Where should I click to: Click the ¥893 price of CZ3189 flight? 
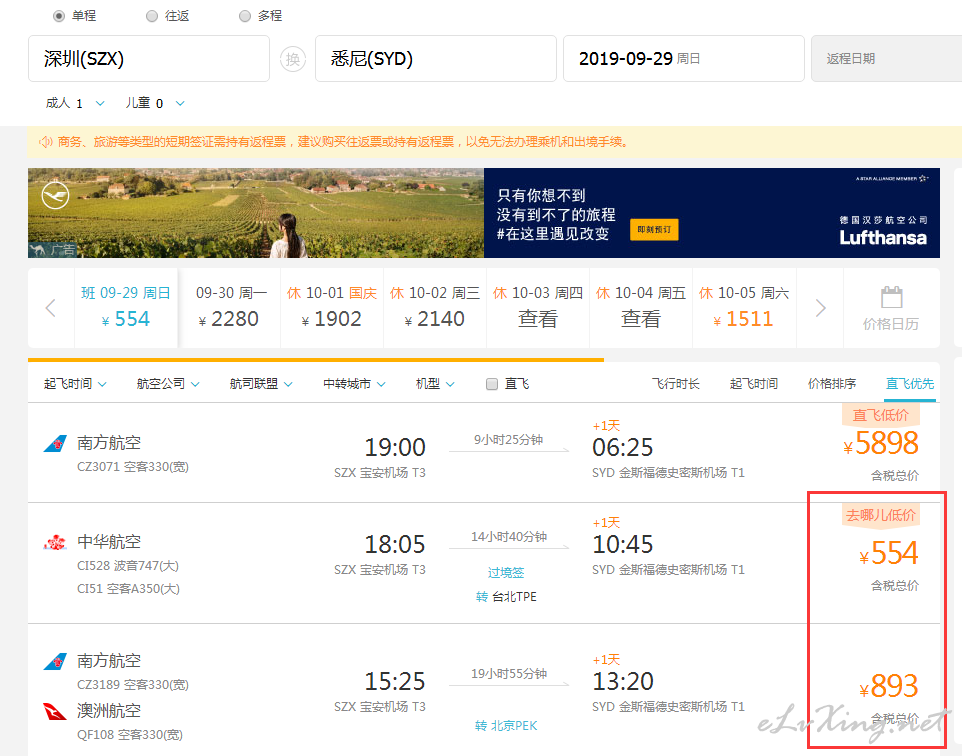click(x=889, y=686)
